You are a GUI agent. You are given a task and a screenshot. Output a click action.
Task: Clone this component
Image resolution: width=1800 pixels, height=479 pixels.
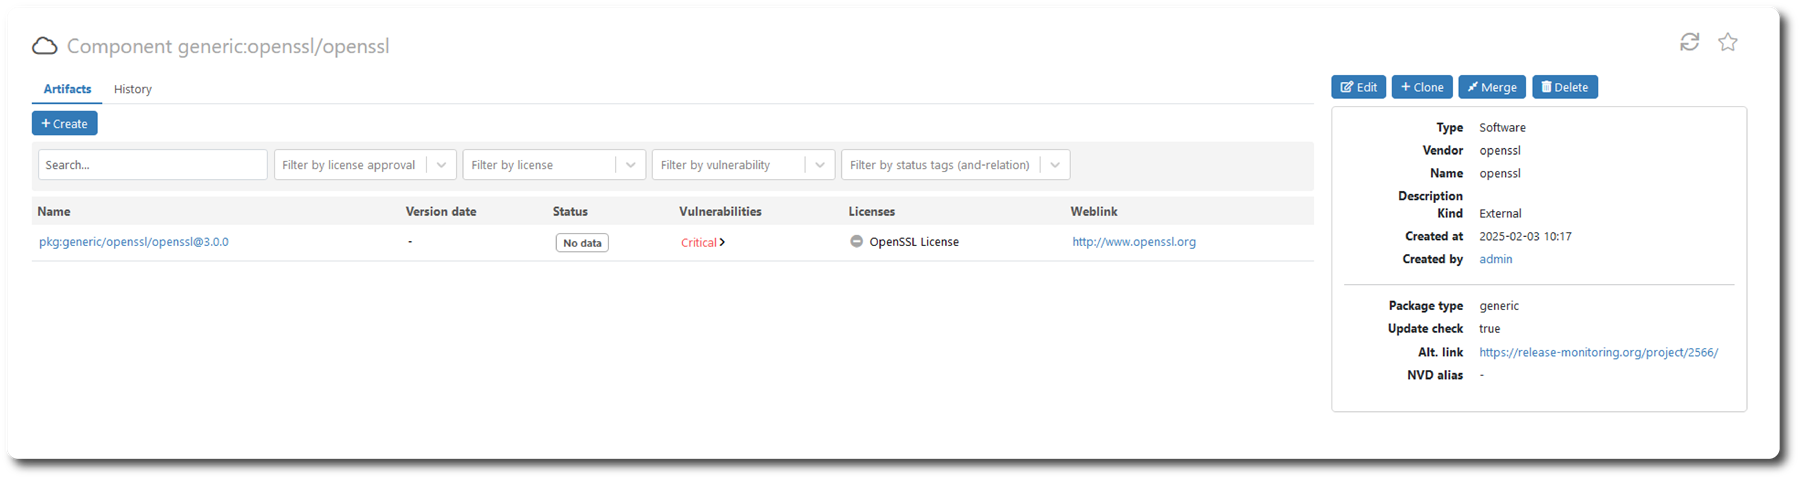point(1422,87)
